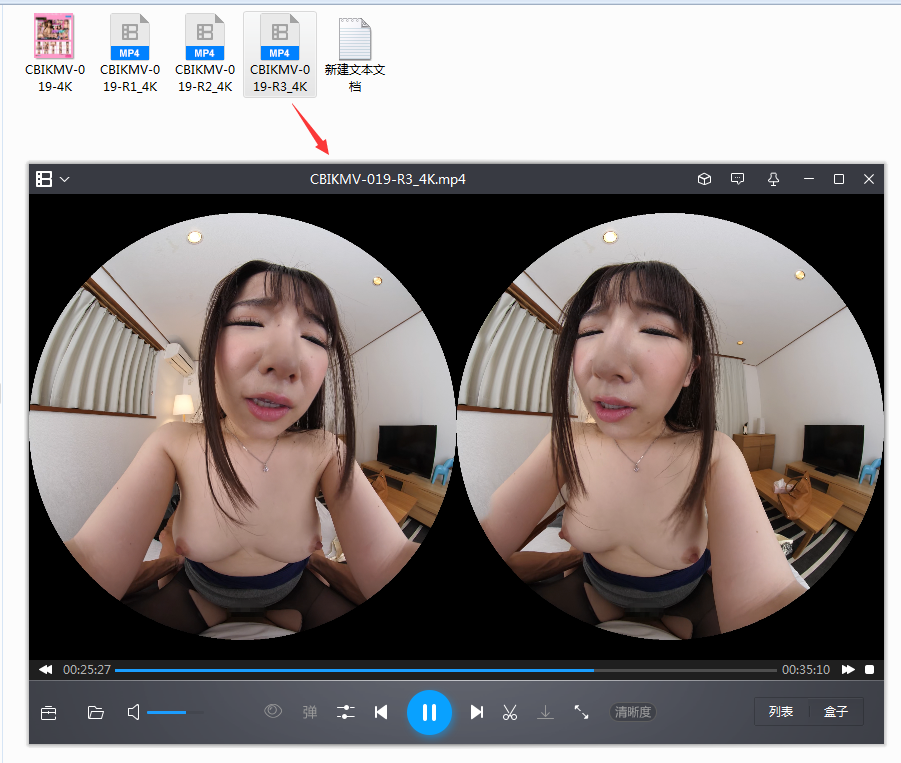Open the 清晰度 quality selector

(633, 712)
